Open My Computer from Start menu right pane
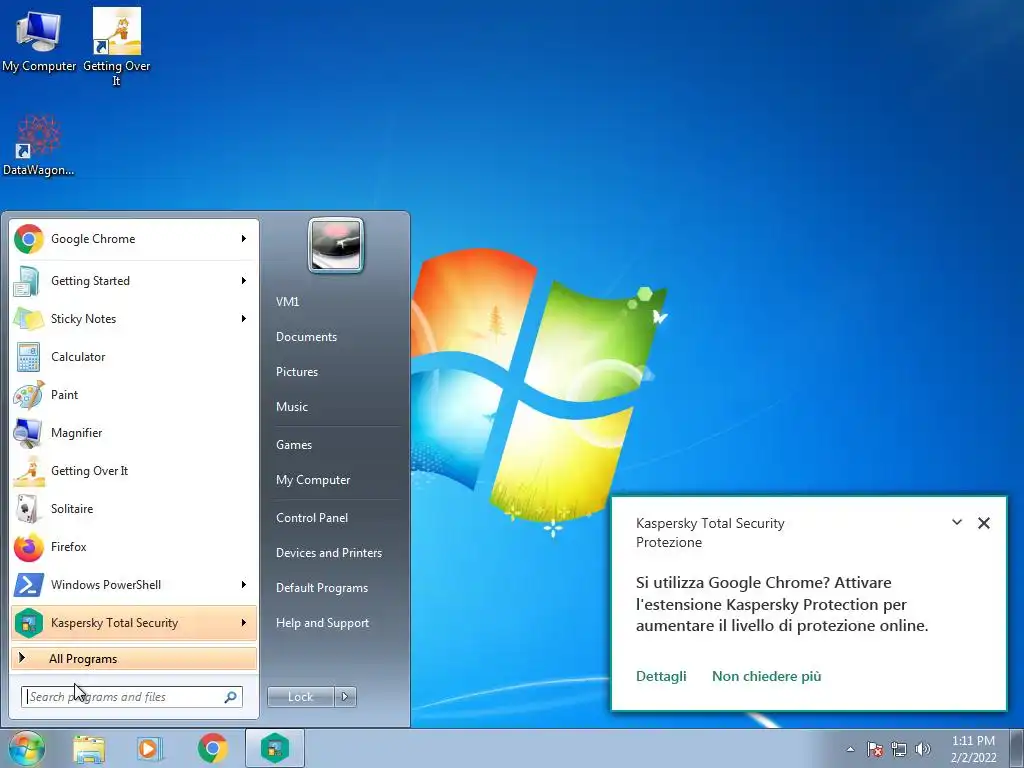 (x=313, y=480)
